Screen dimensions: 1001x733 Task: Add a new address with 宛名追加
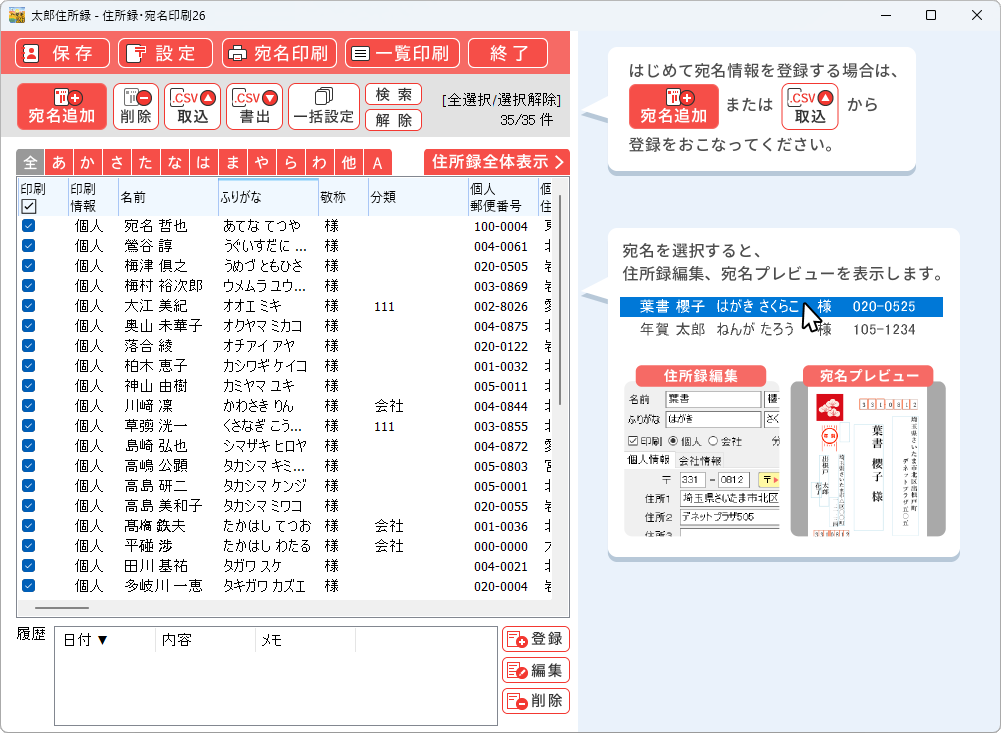(x=61, y=106)
